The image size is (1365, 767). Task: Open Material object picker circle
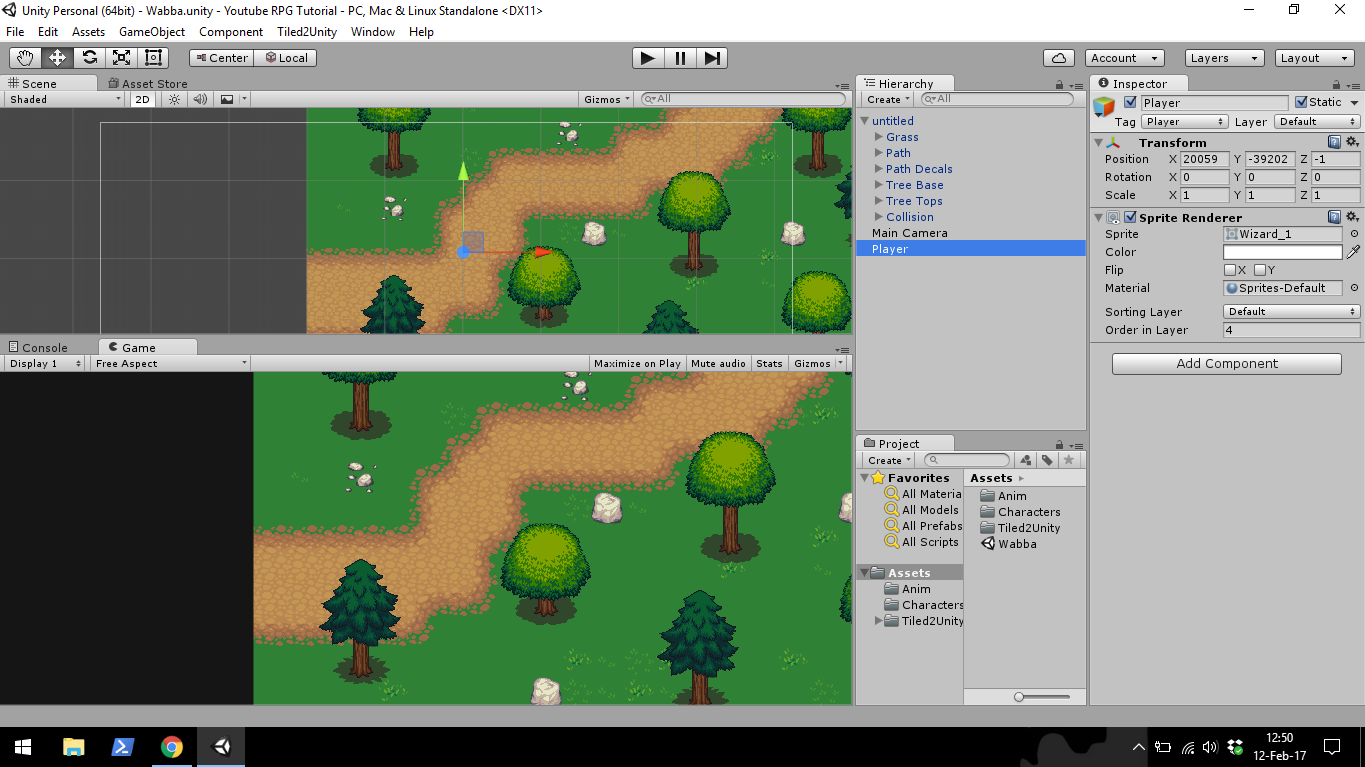1354,288
